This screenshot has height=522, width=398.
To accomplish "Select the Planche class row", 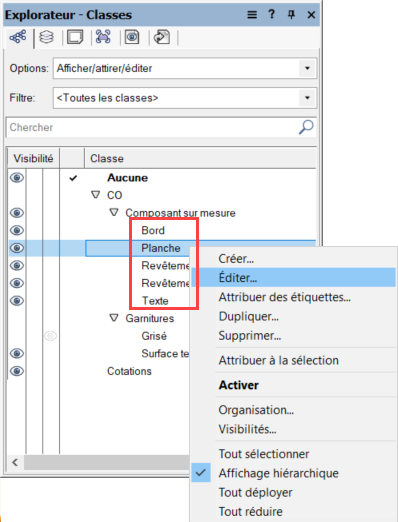I will (x=161, y=248).
